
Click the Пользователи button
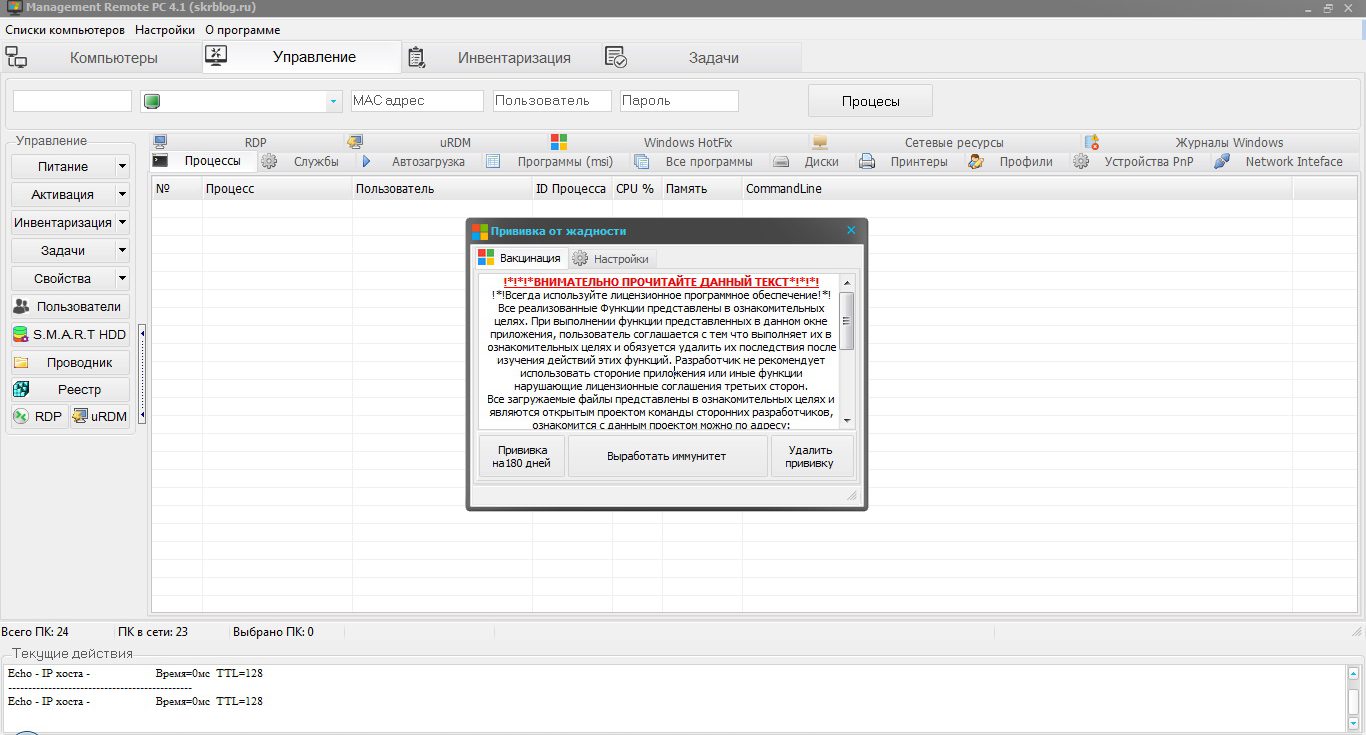point(70,307)
